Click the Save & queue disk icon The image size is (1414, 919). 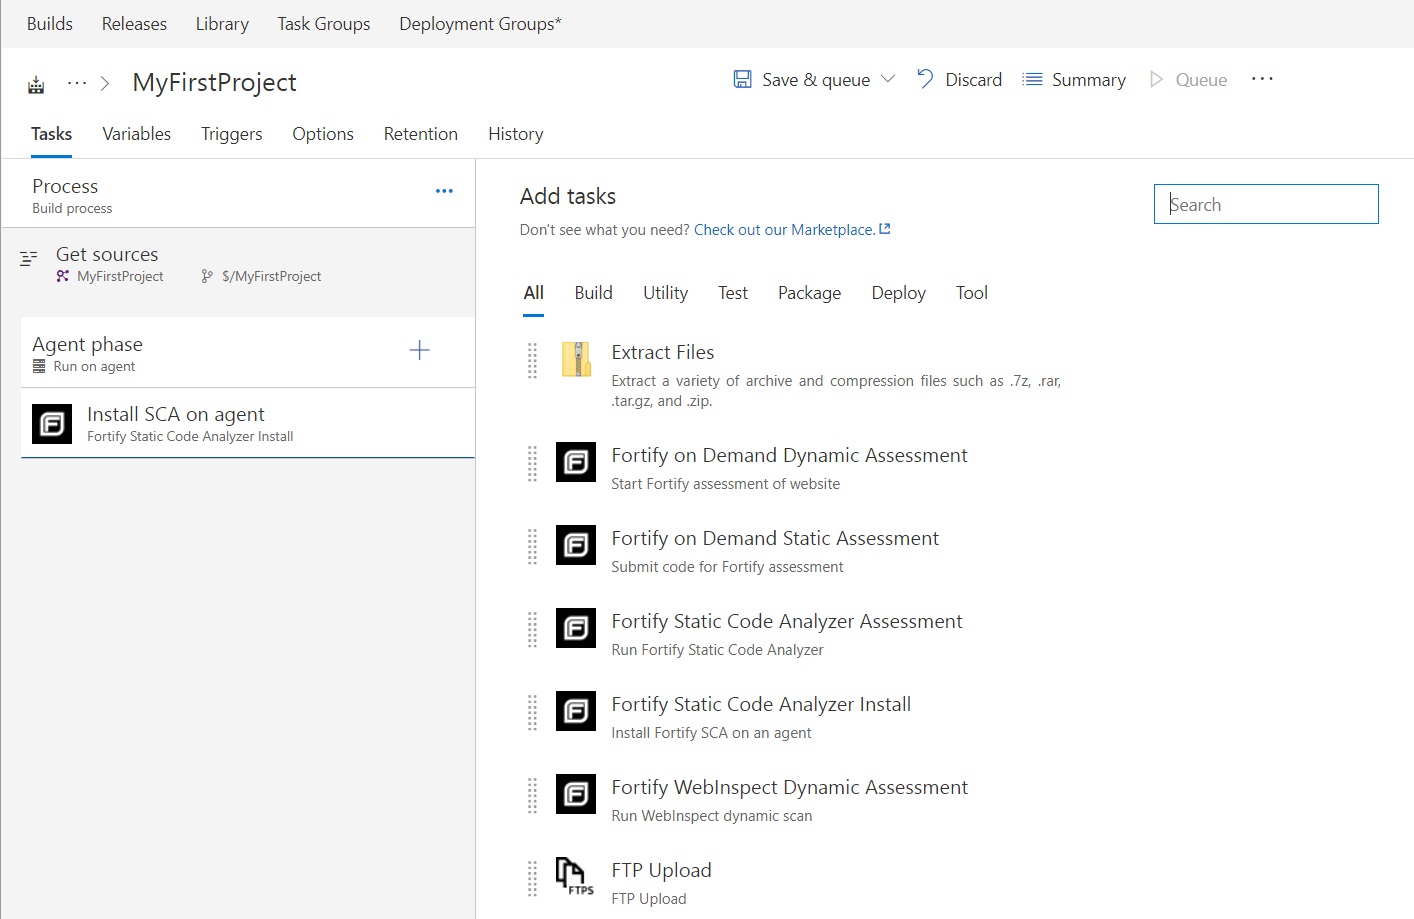click(x=742, y=79)
